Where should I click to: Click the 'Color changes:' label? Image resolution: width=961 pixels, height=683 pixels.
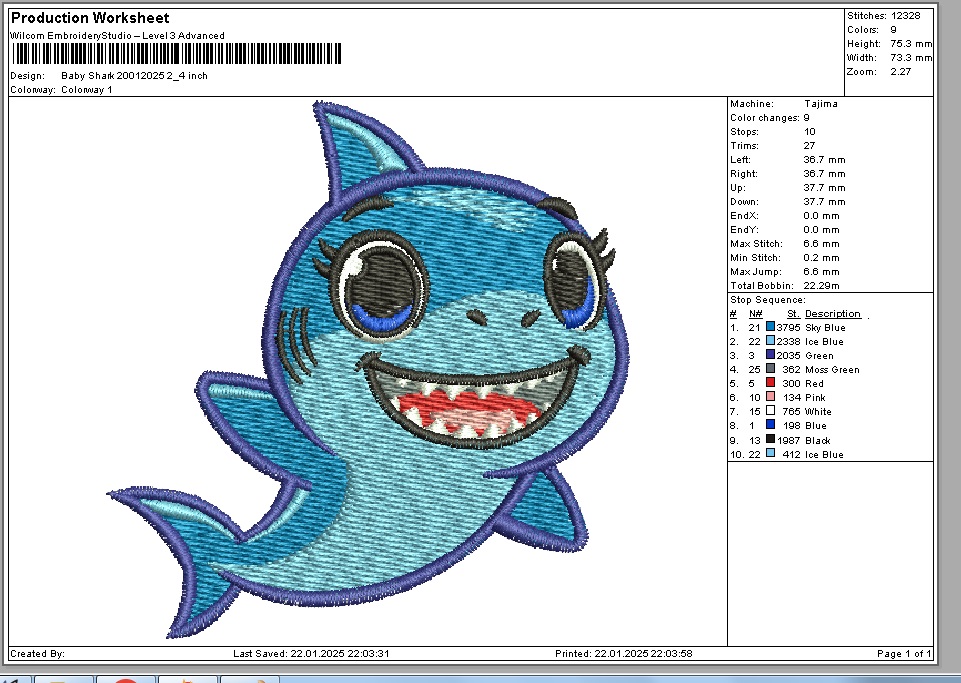765,118
